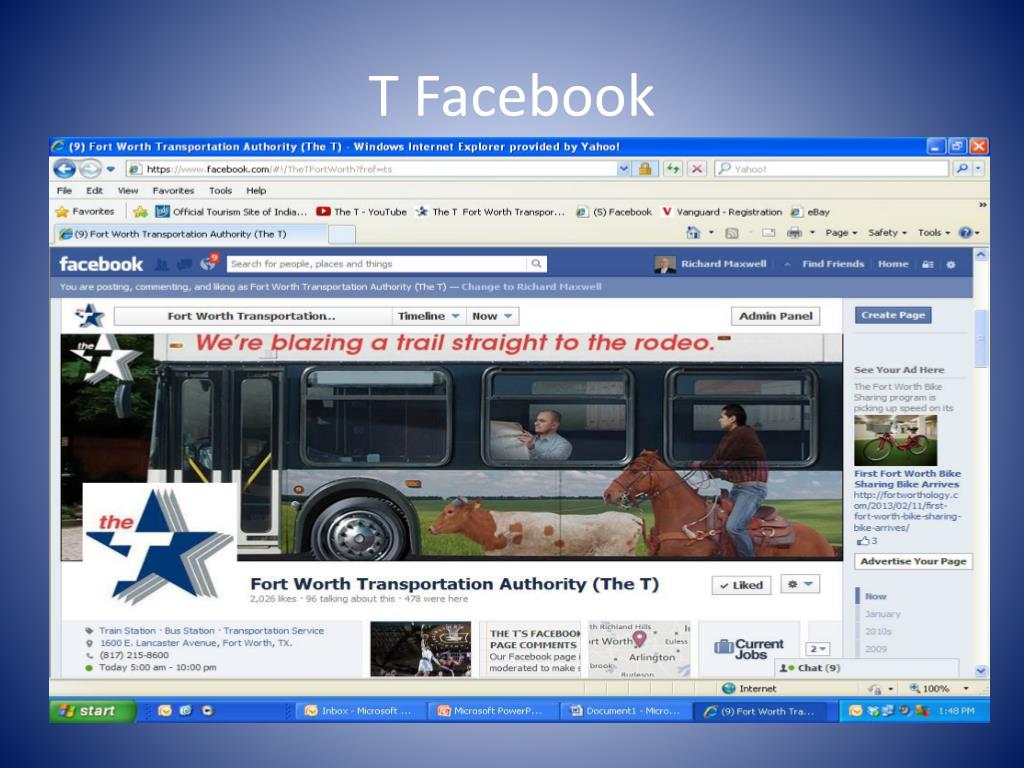Click the security lock icon in address bar
The width and height of the screenshot is (1024, 768).
click(x=645, y=169)
